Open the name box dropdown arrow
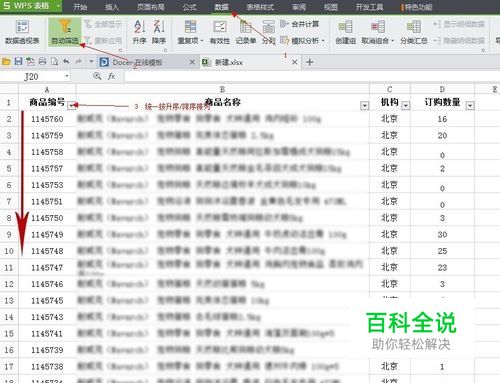Viewport: 500px width, 383px height. point(67,77)
